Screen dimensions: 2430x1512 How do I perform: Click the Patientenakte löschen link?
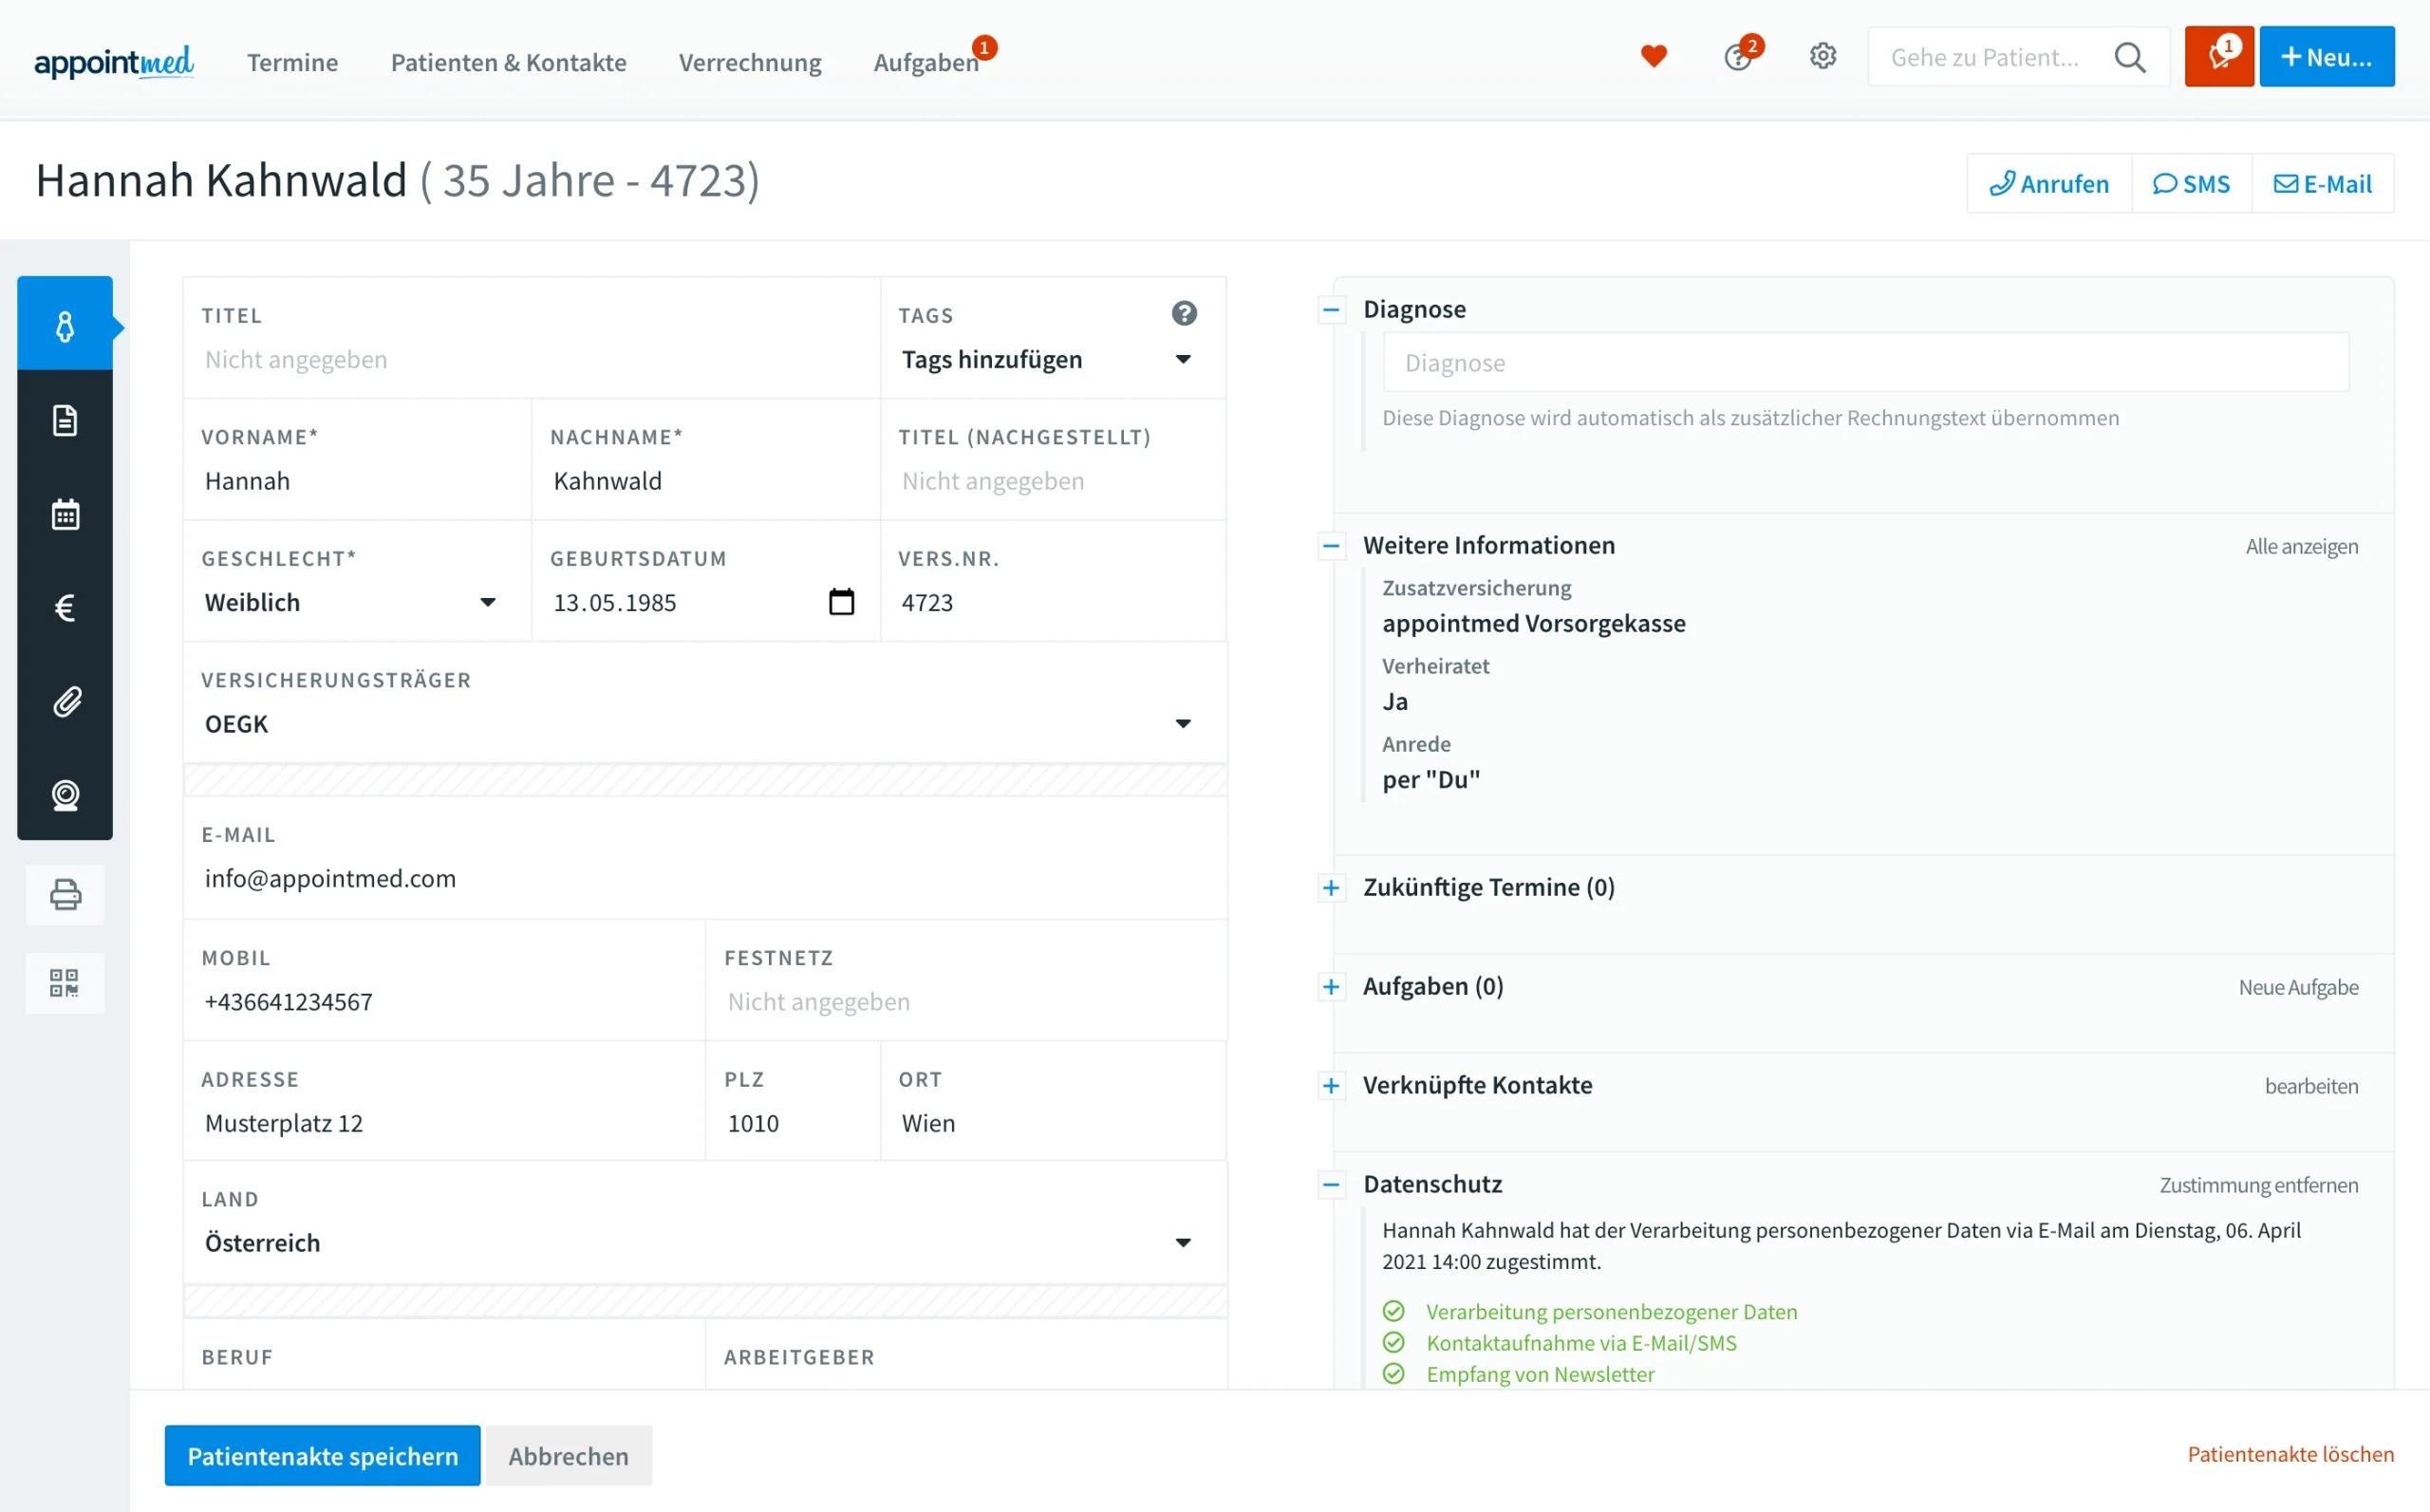[2289, 1454]
